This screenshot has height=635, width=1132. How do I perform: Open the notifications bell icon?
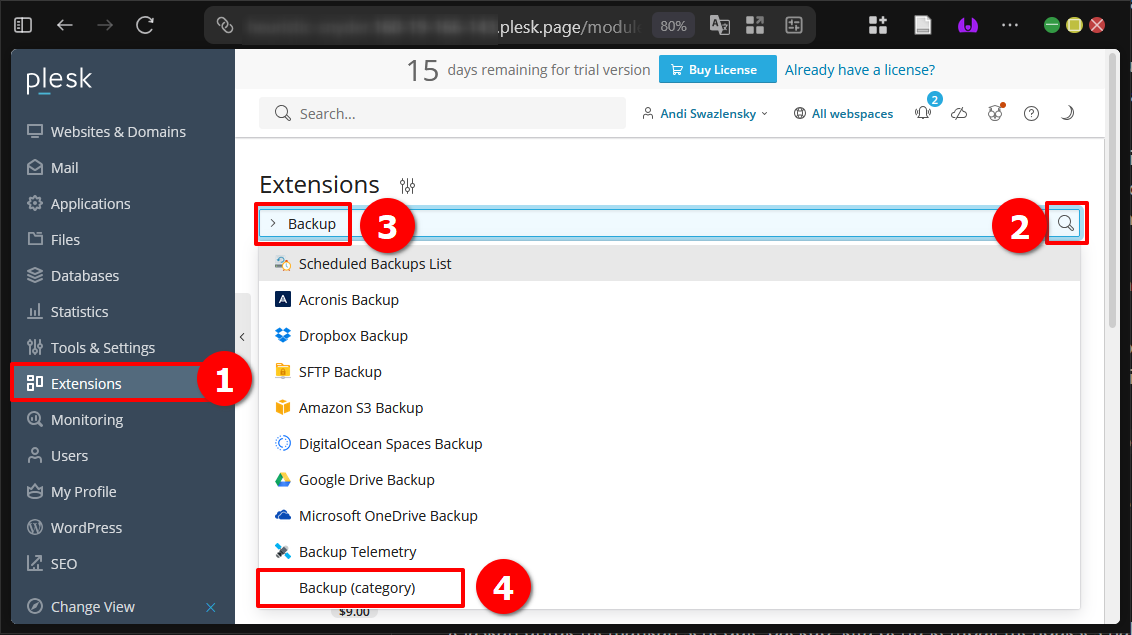[921, 113]
